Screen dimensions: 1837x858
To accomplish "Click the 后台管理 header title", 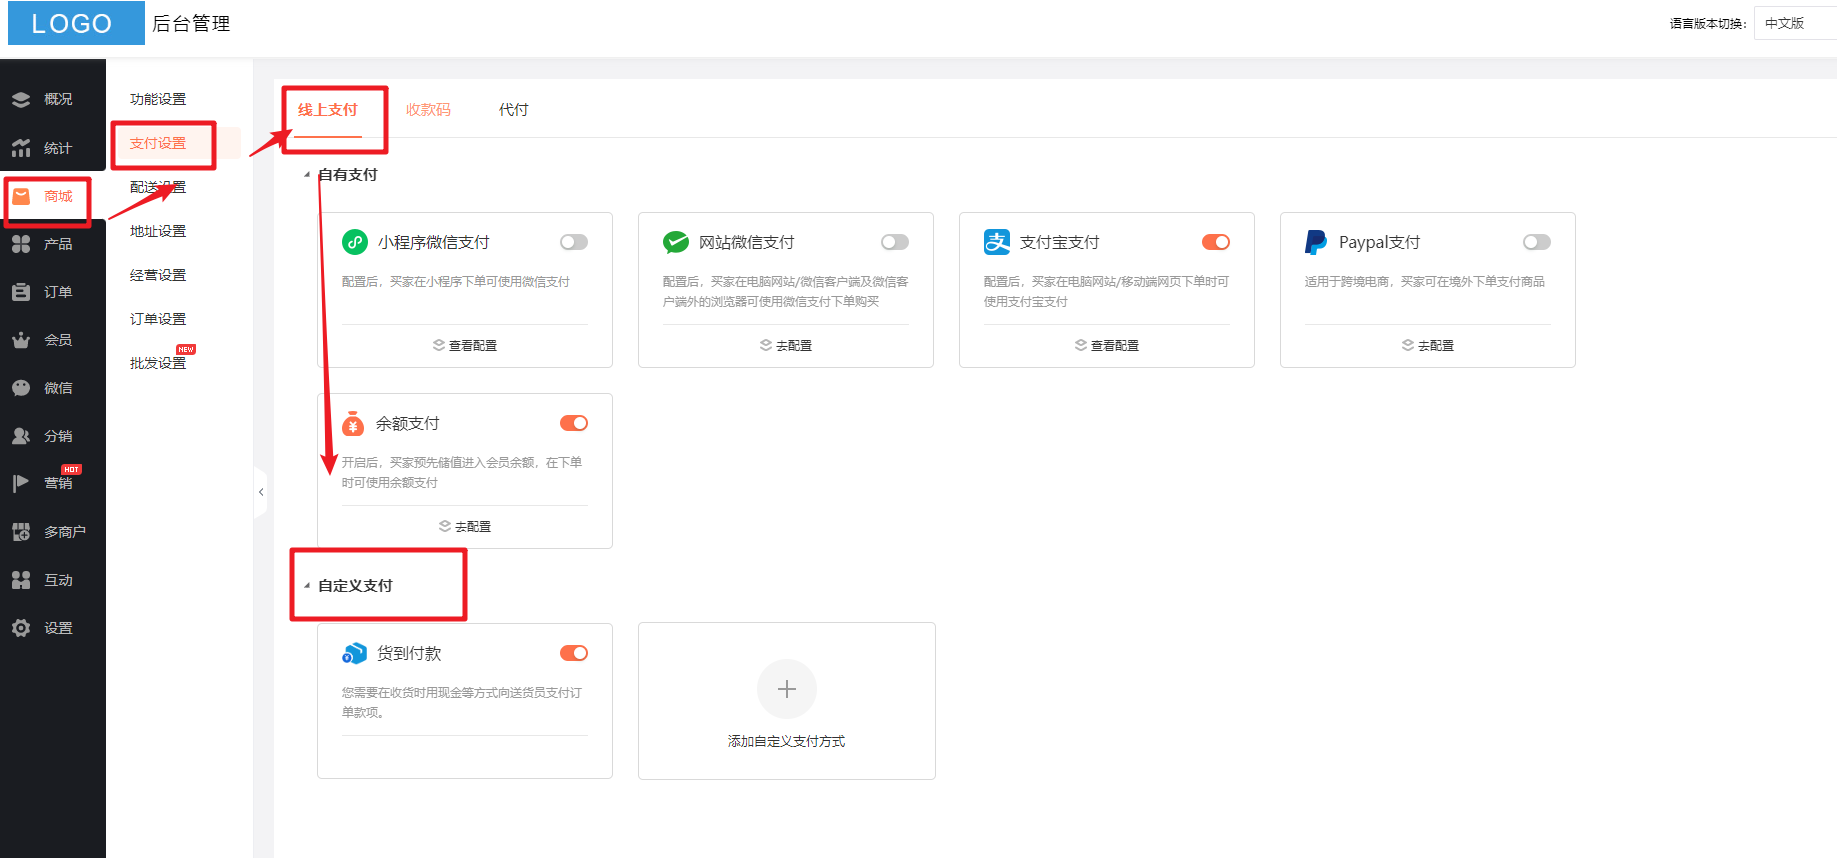I will tap(191, 23).
